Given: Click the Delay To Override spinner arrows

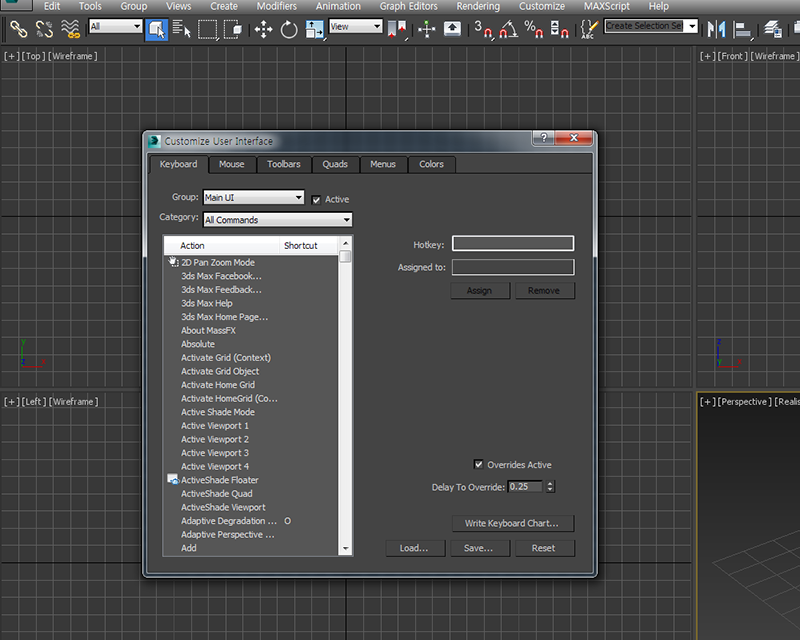Looking at the screenshot, I should [x=550, y=486].
